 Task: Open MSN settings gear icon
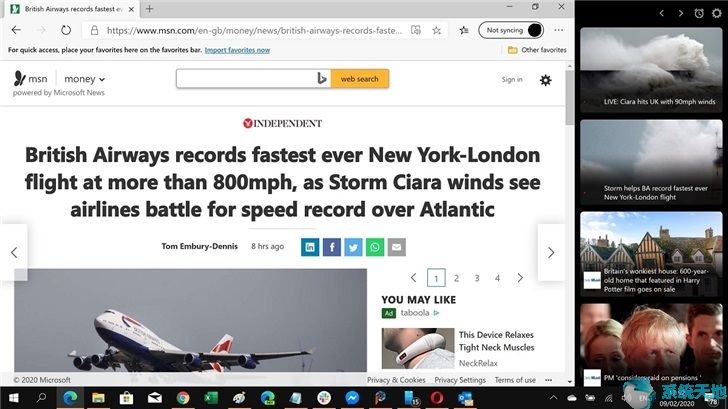click(x=546, y=80)
